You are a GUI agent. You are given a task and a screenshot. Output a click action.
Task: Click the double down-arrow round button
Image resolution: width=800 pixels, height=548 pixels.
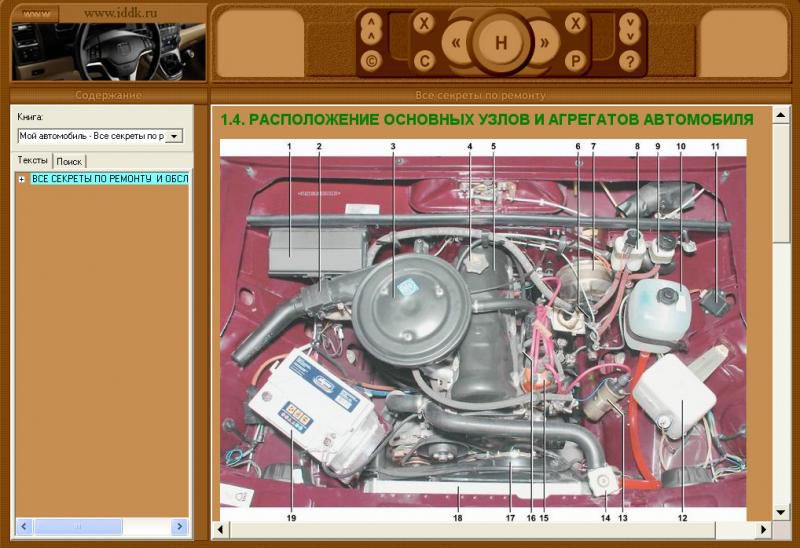pyautogui.click(x=629, y=27)
